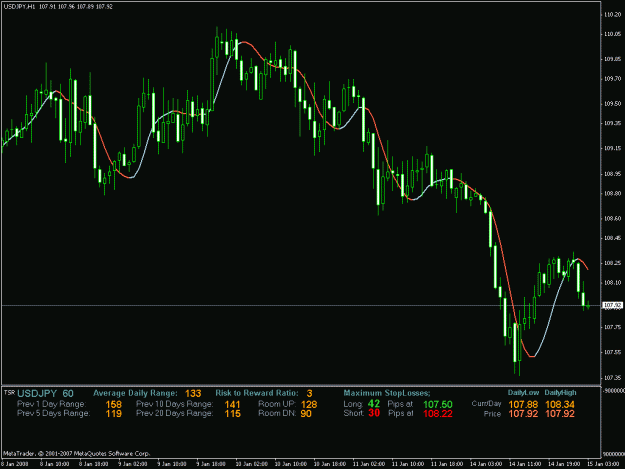Click the 107.35 price axis label
This screenshot has height=469, width=625.
[613, 377]
